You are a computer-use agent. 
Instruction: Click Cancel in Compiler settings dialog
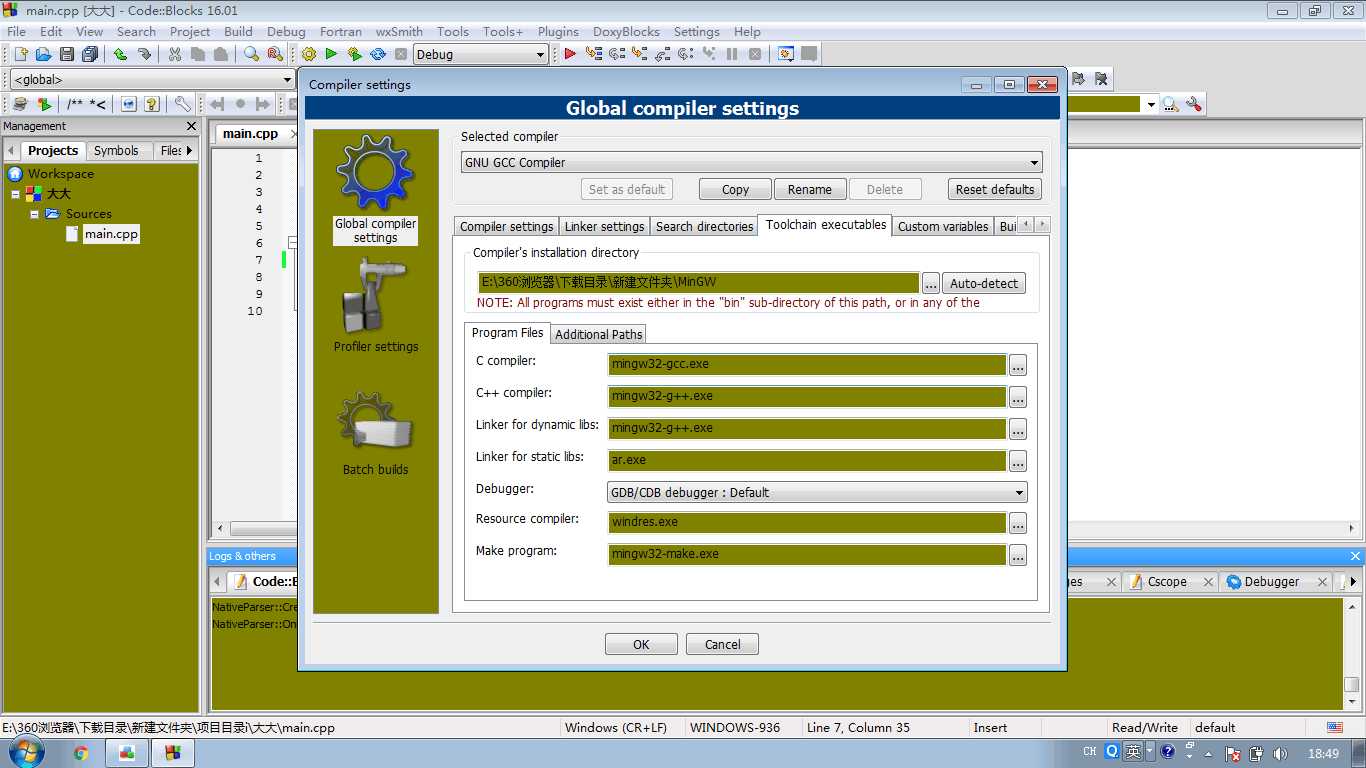coord(722,644)
